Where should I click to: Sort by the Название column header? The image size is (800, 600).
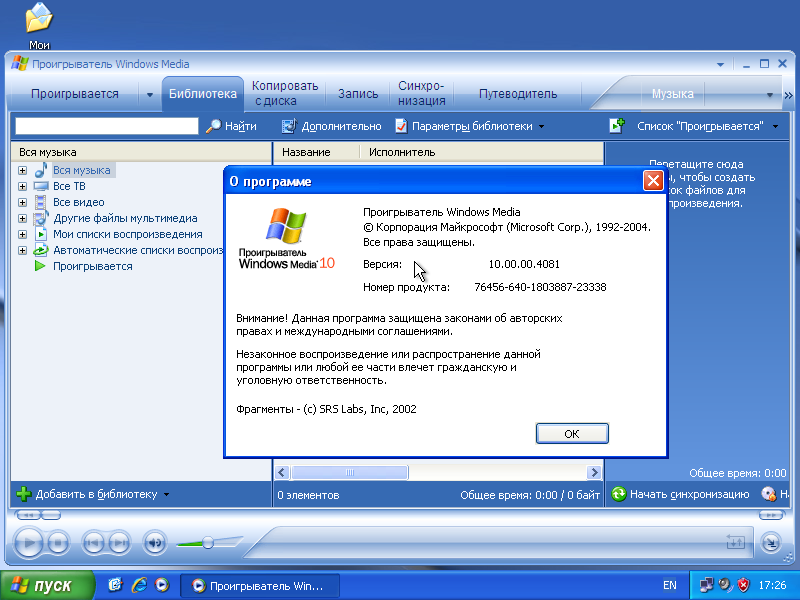[x=316, y=152]
